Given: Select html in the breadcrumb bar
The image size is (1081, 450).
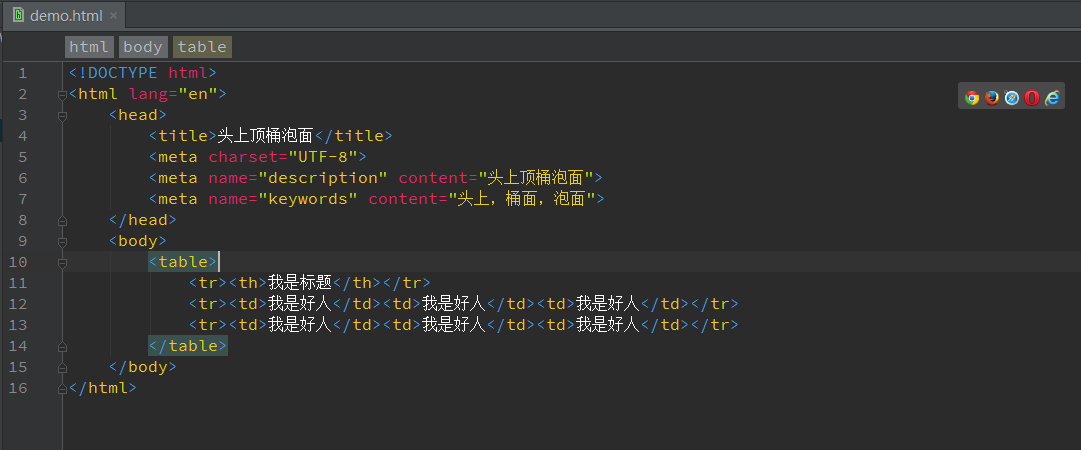Looking at the screenshot, I should coord(89,47).
